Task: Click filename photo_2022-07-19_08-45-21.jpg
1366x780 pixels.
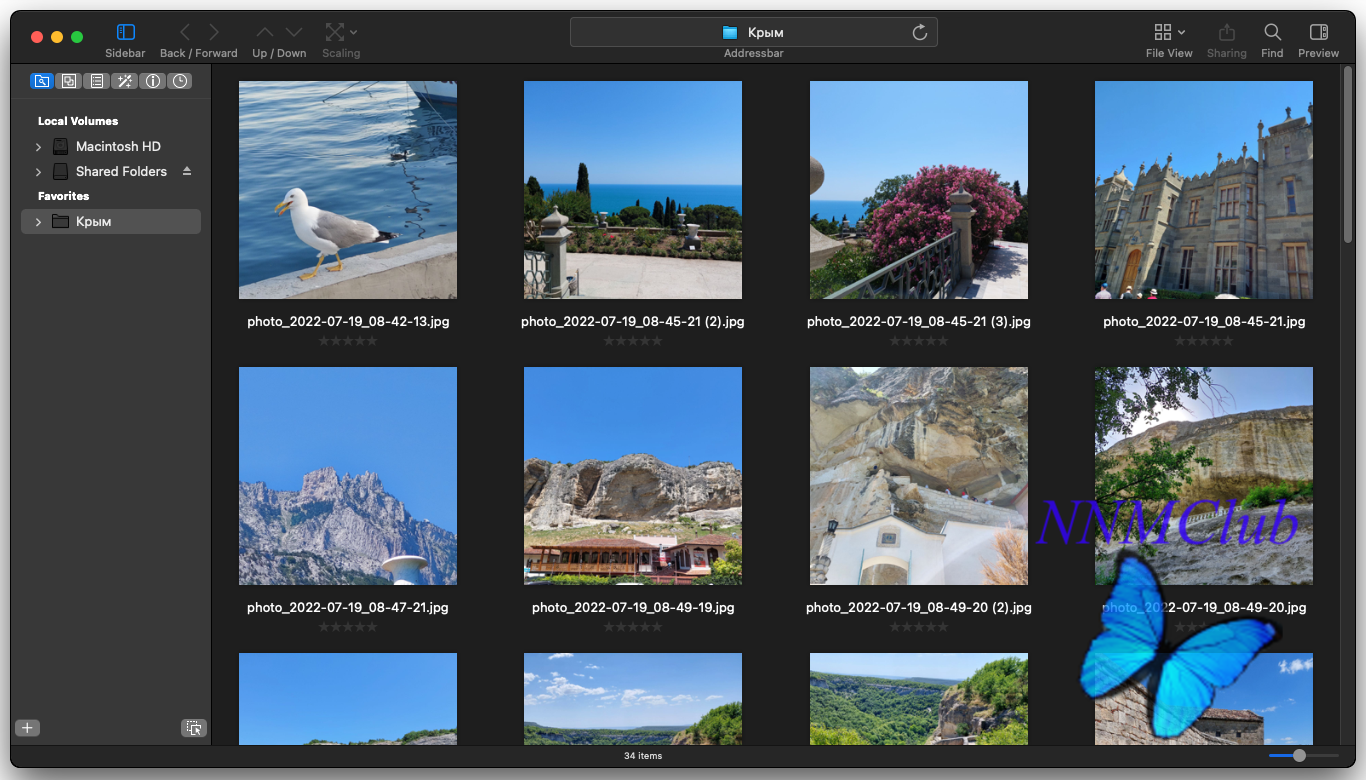Action: click(1204, 322)
